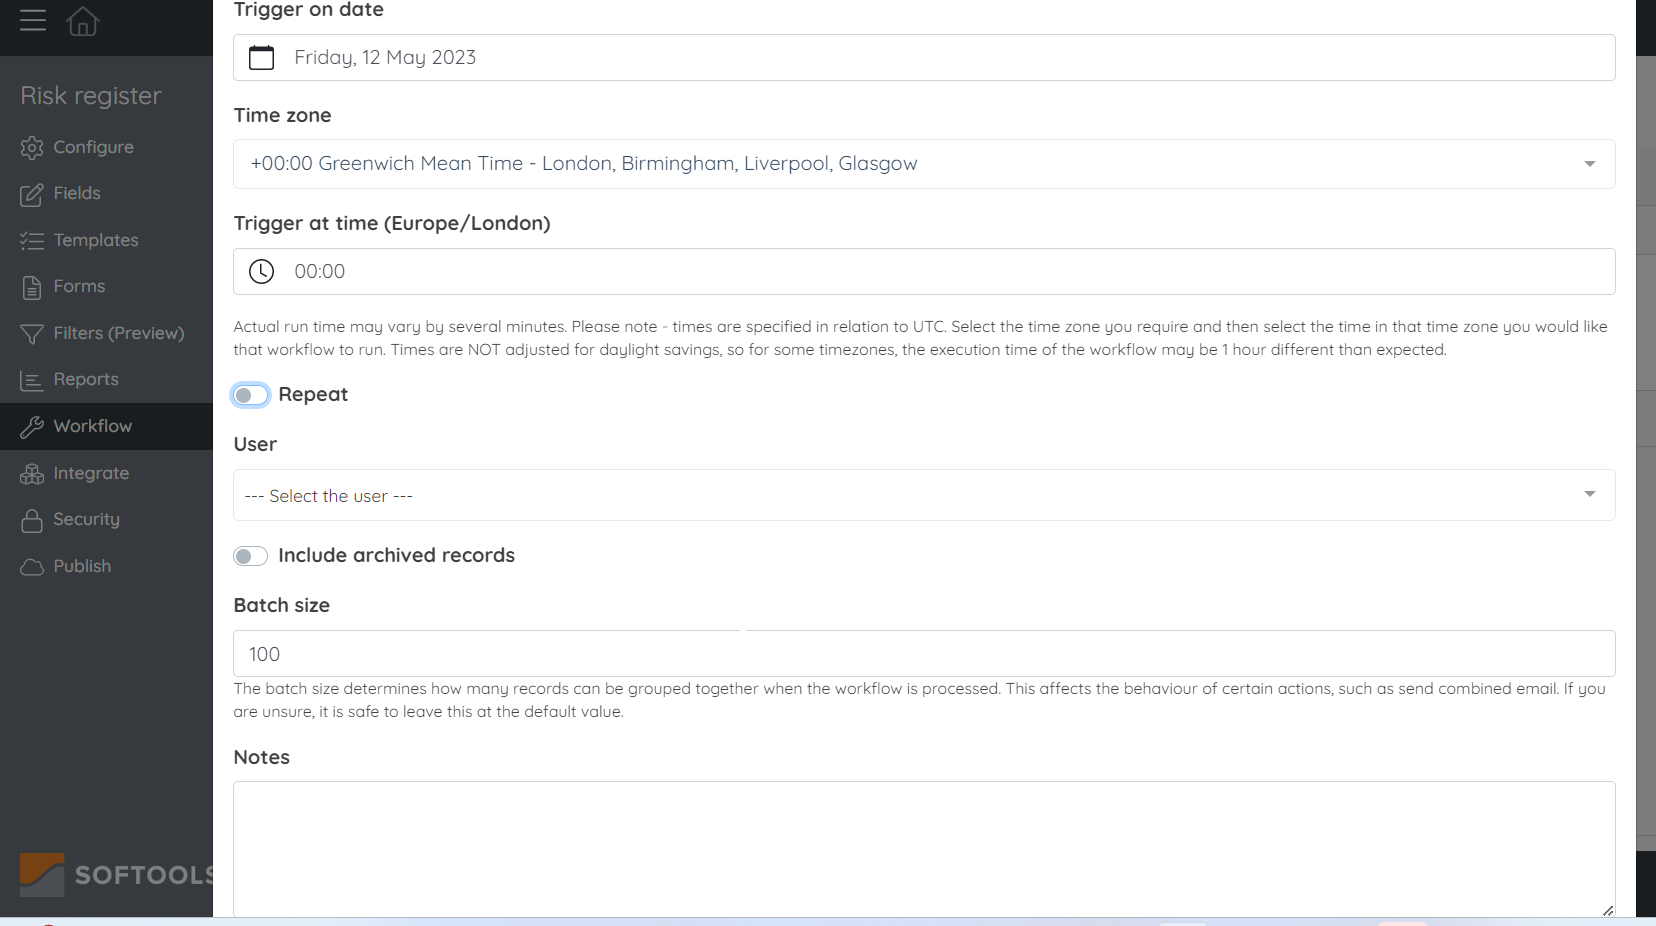Click the Trigger at time field
The height and width of the screenshot is (926, 1656).
pos(924,272)
